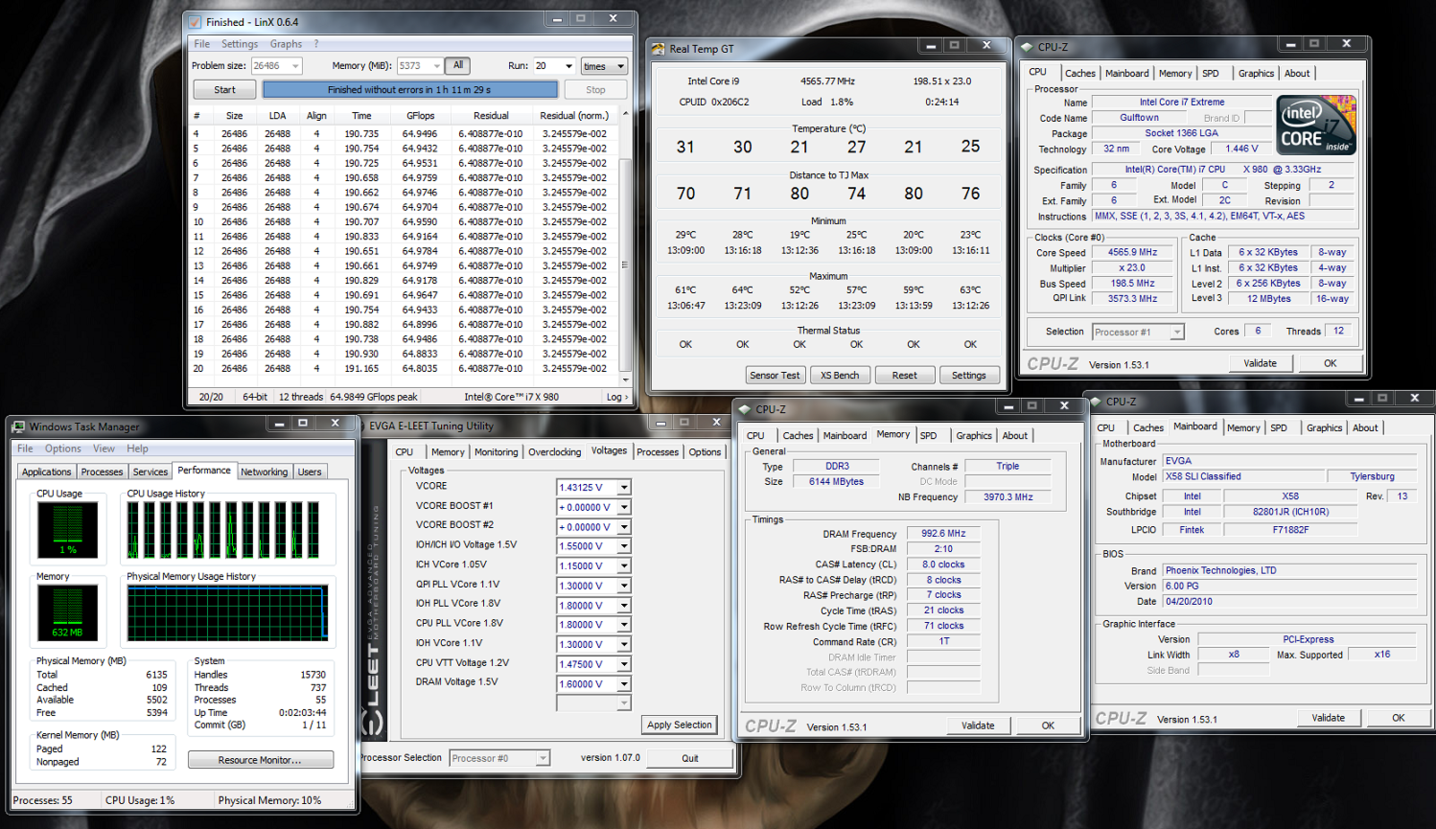Click the Physical Memory Usage History graph
Viewport: 1436px width, 829px height.
click(227, 613)
